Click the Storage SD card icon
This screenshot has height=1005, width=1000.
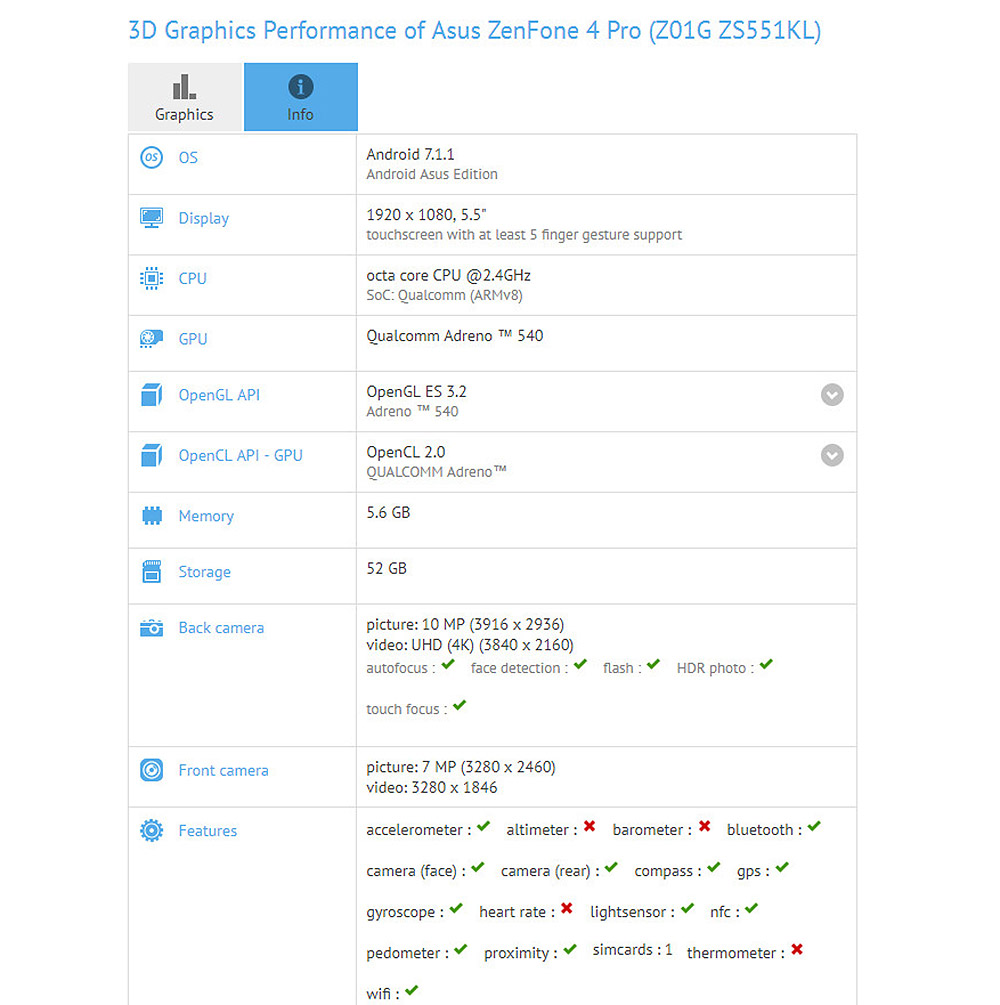(x=151, y=572)
